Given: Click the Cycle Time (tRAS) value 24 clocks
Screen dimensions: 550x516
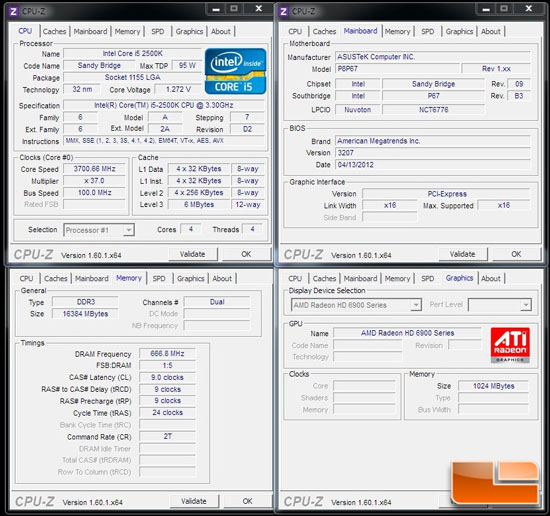Looking at the screenshot, I should point(167,413).
